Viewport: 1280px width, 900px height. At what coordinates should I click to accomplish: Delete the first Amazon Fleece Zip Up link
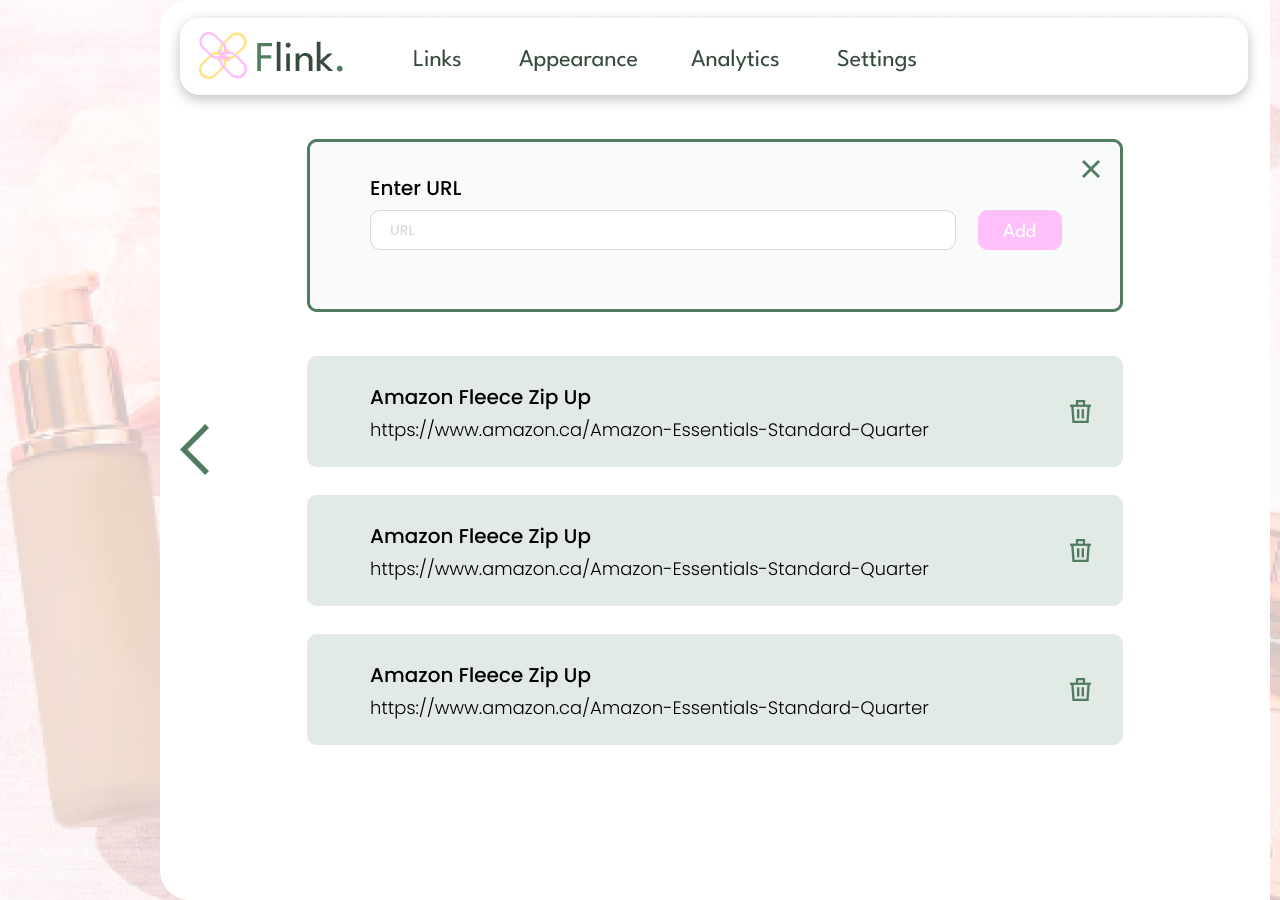point(1080,411)
